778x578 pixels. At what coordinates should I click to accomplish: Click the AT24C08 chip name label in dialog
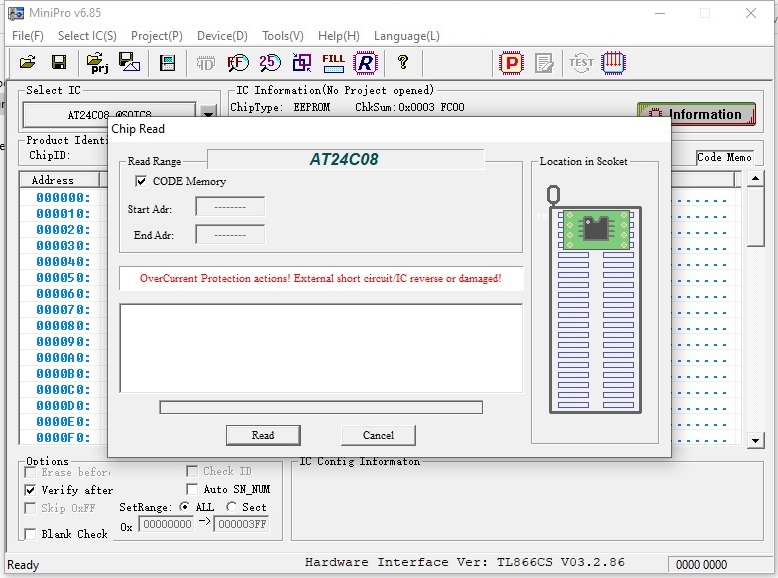coord(344,159)
